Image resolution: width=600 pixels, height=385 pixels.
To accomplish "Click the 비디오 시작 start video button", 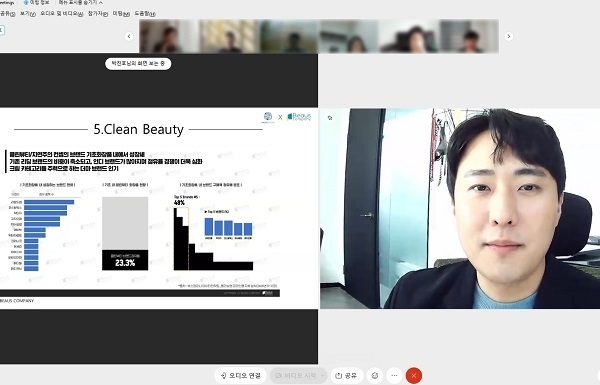I will (296, 375).
